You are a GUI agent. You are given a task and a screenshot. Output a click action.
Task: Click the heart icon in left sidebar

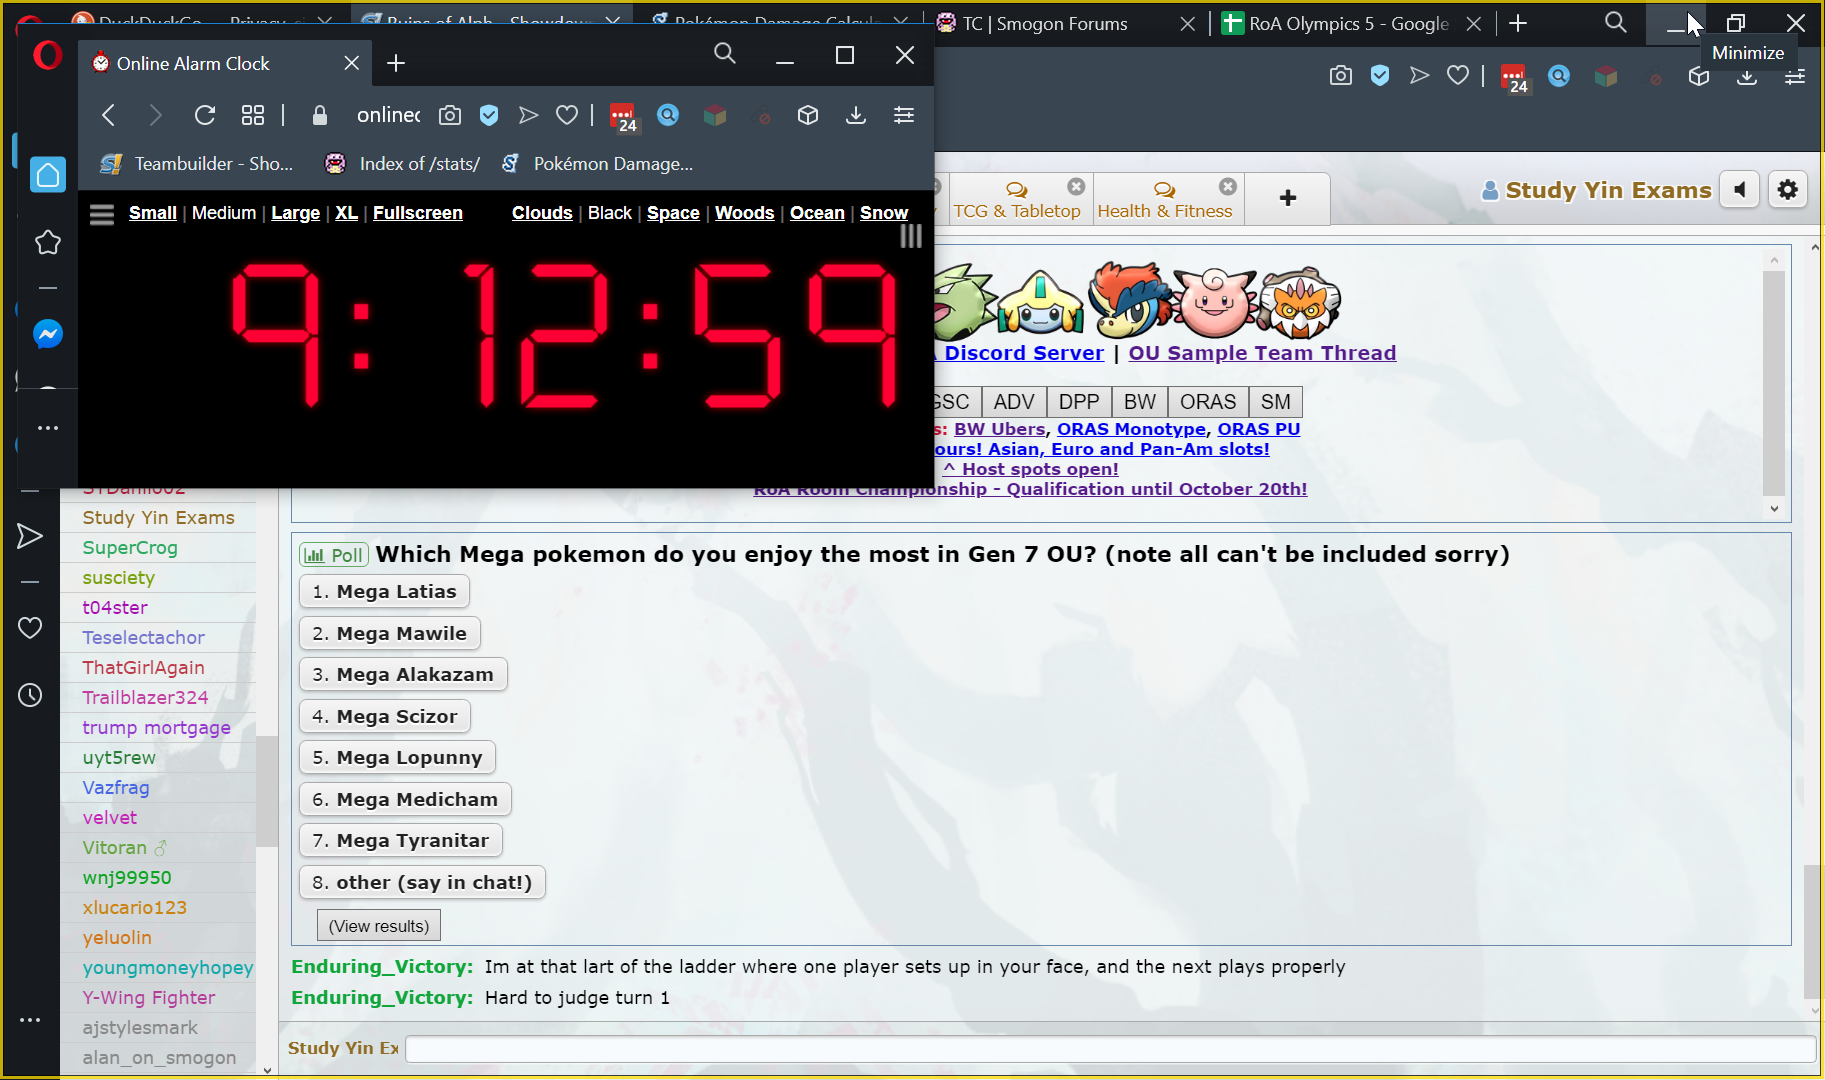30,628
